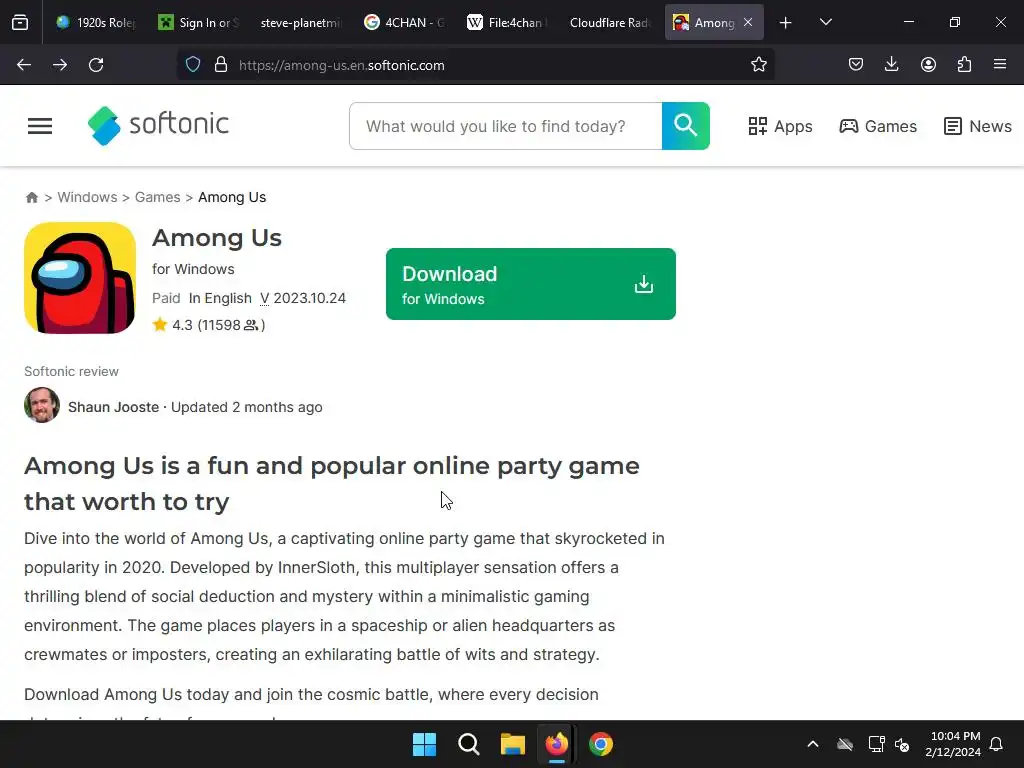
Task: Go to Softonic homepage via the logo
Action: pyautogui.click(x=158, y=125)
